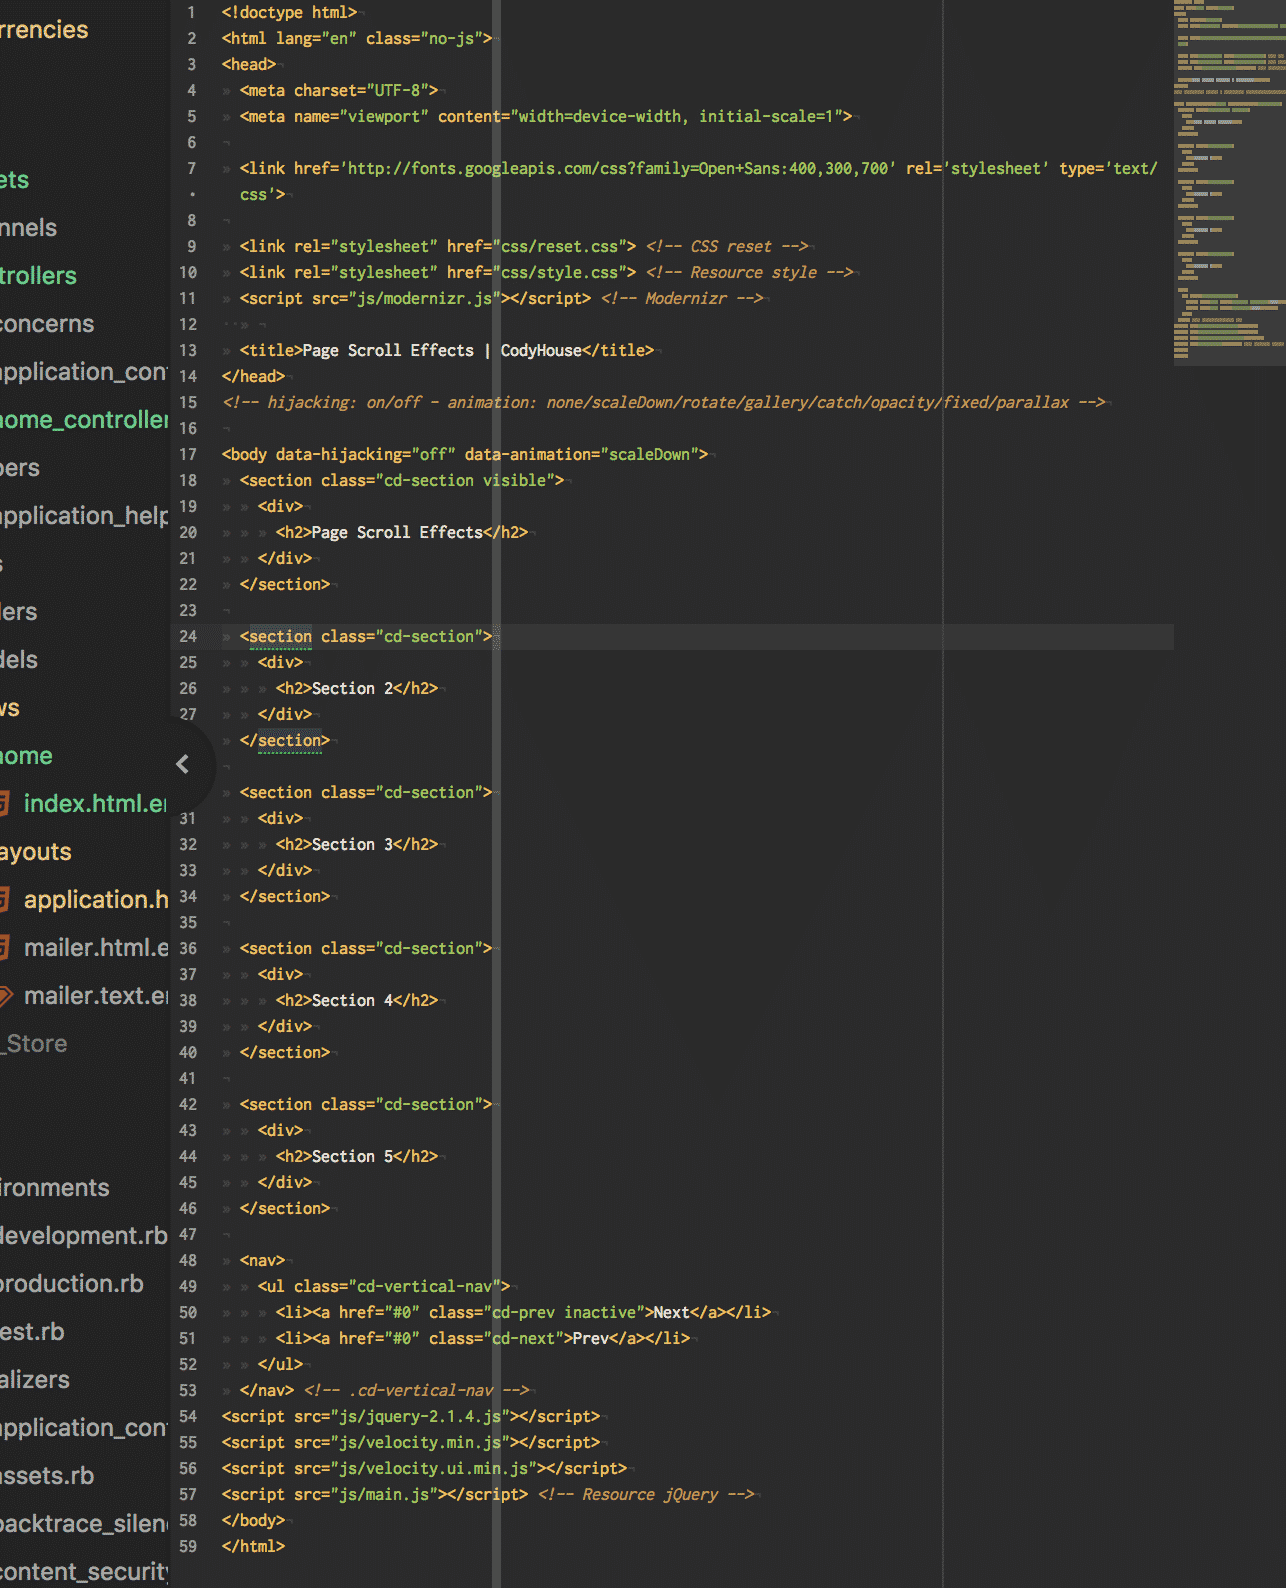Open mailer.text file in sidebar
Viewport: 1286px width, 1588px height.
tap(96, 996)
